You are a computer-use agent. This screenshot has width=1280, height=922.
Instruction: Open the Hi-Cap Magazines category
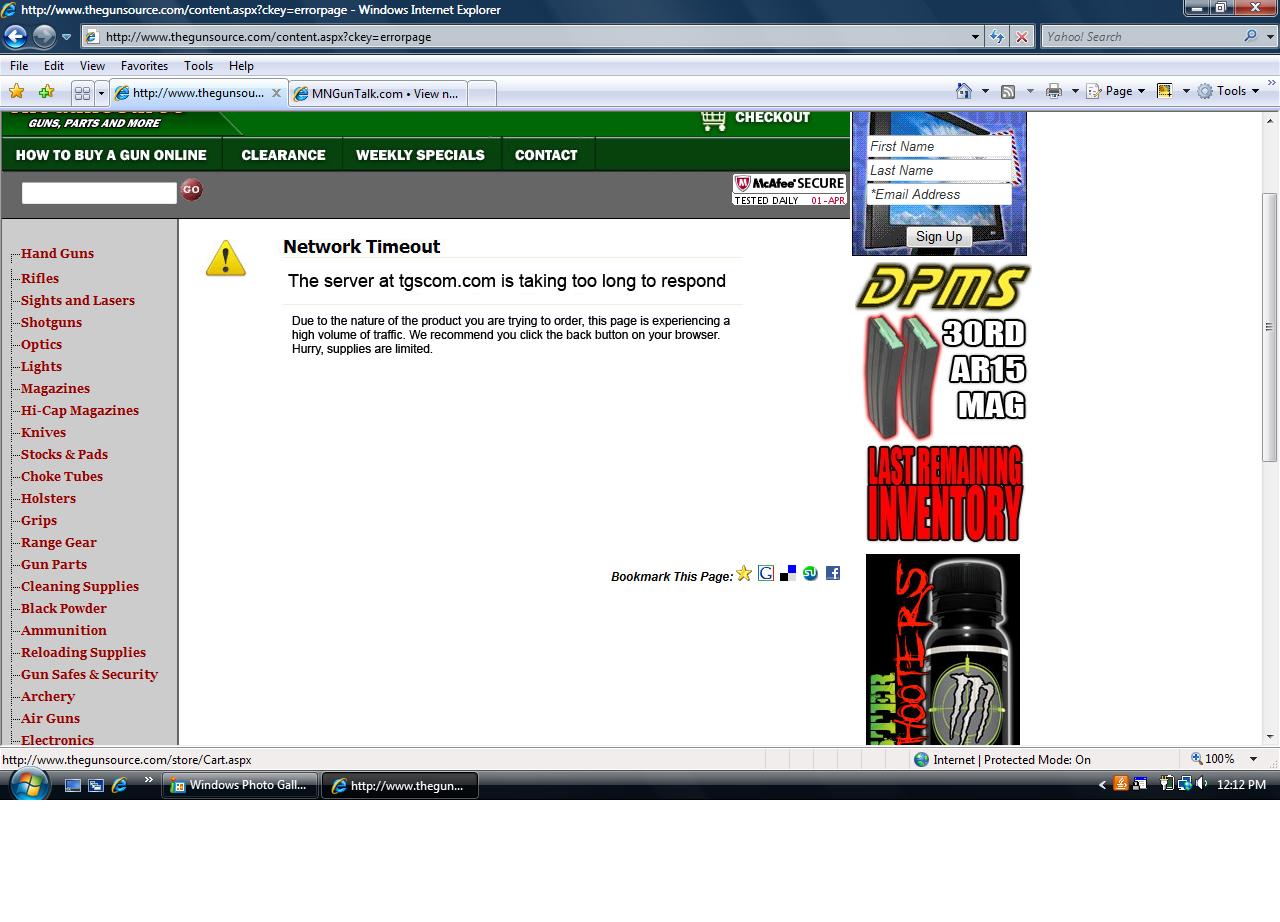[80, 410]
